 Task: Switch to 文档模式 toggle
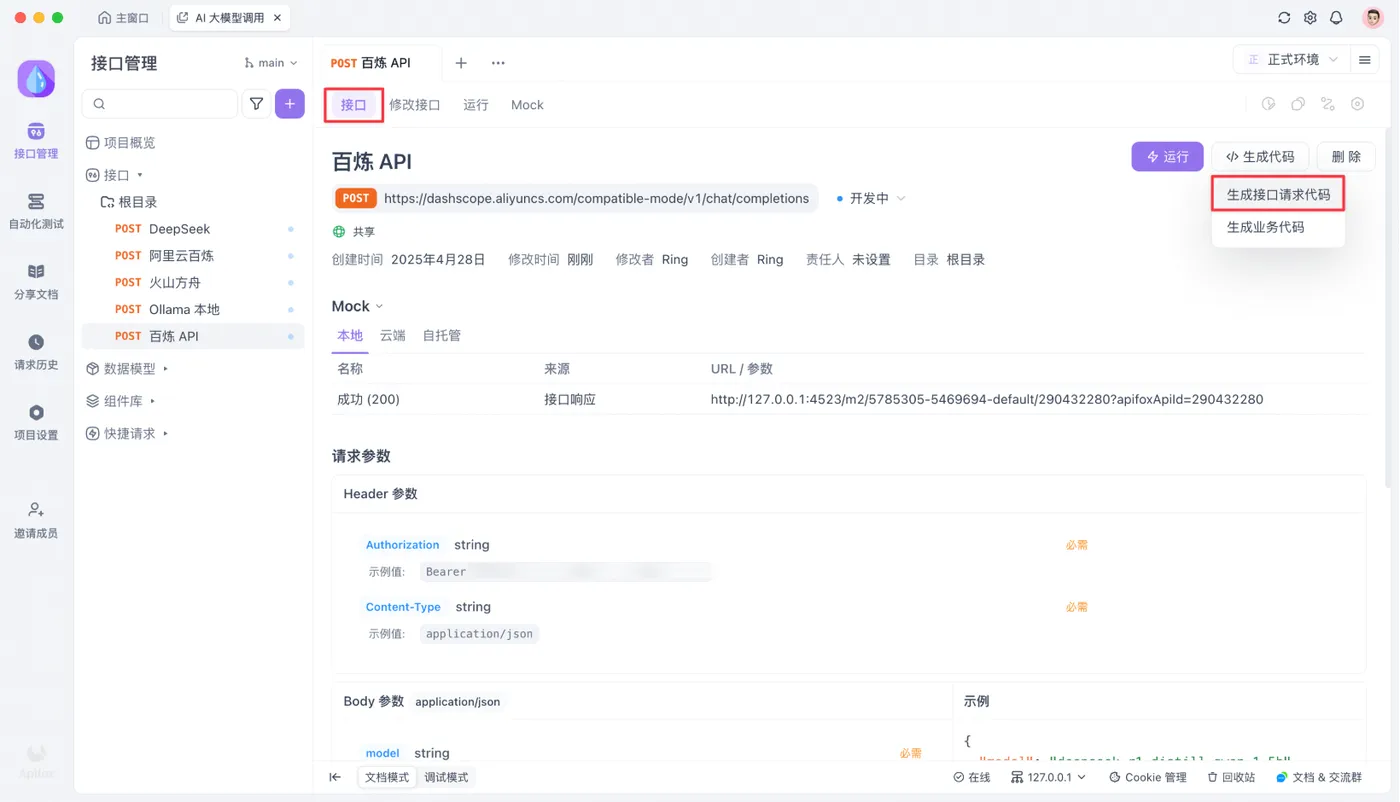coord(387,777)
